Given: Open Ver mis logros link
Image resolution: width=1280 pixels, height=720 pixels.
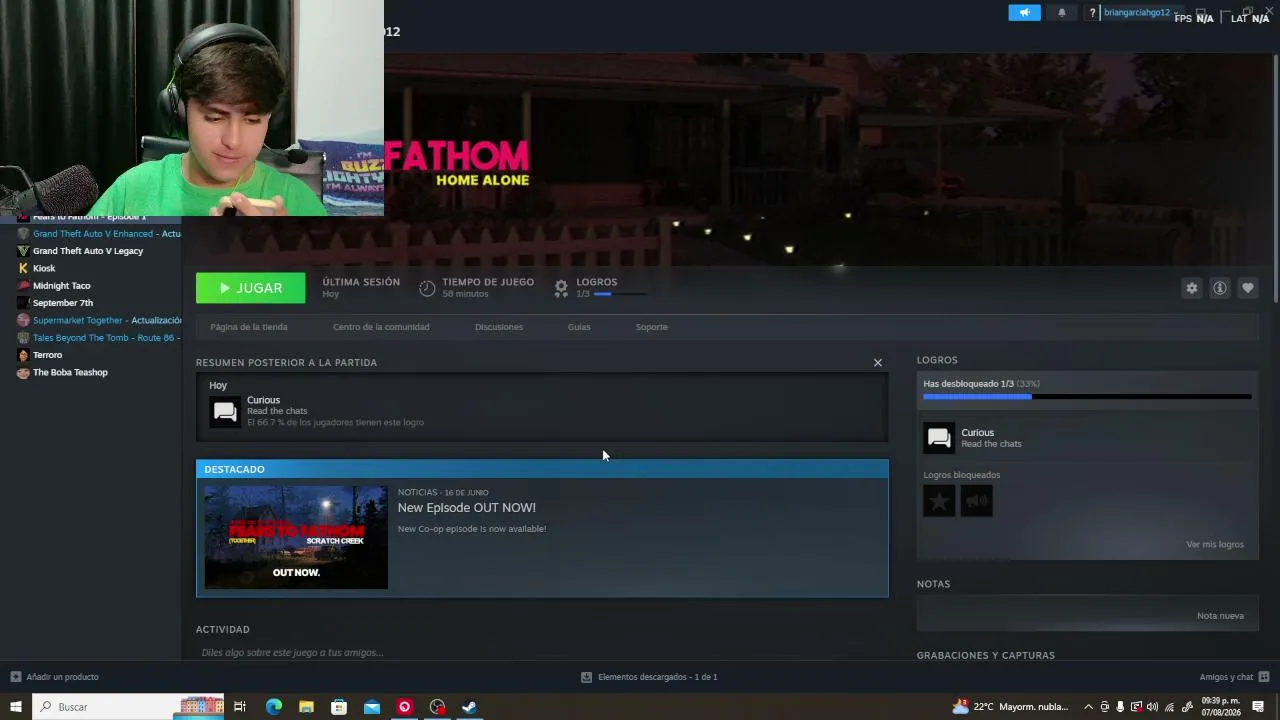Looking at the screenshot, I should [1215, 545].
